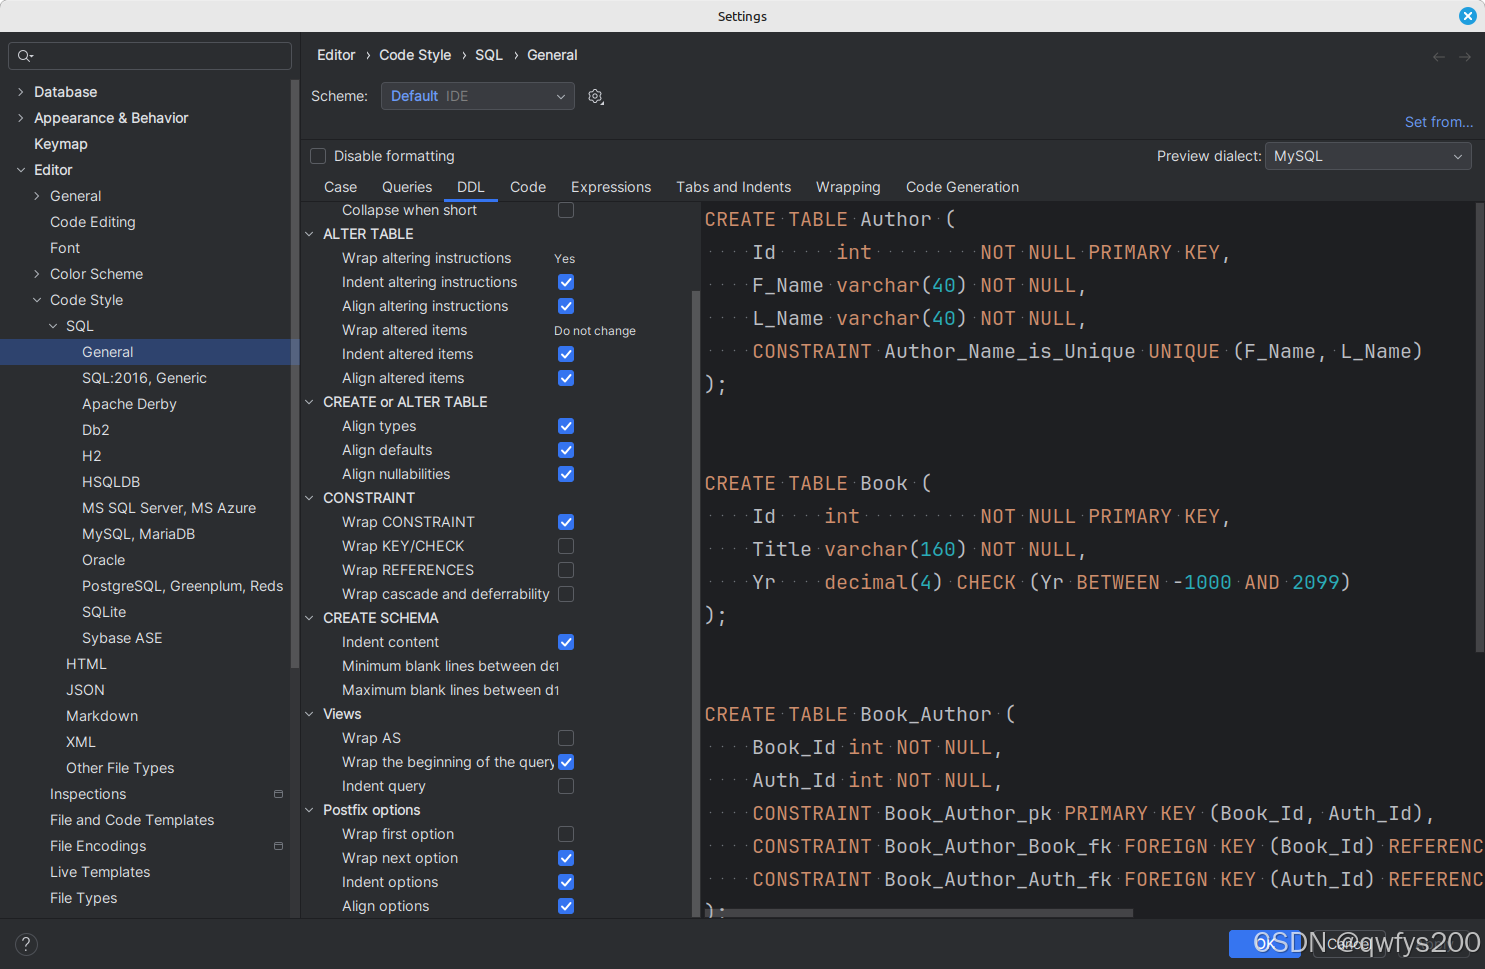Expand the Database tree node
1485x969 pixels.
pos(21,92)
